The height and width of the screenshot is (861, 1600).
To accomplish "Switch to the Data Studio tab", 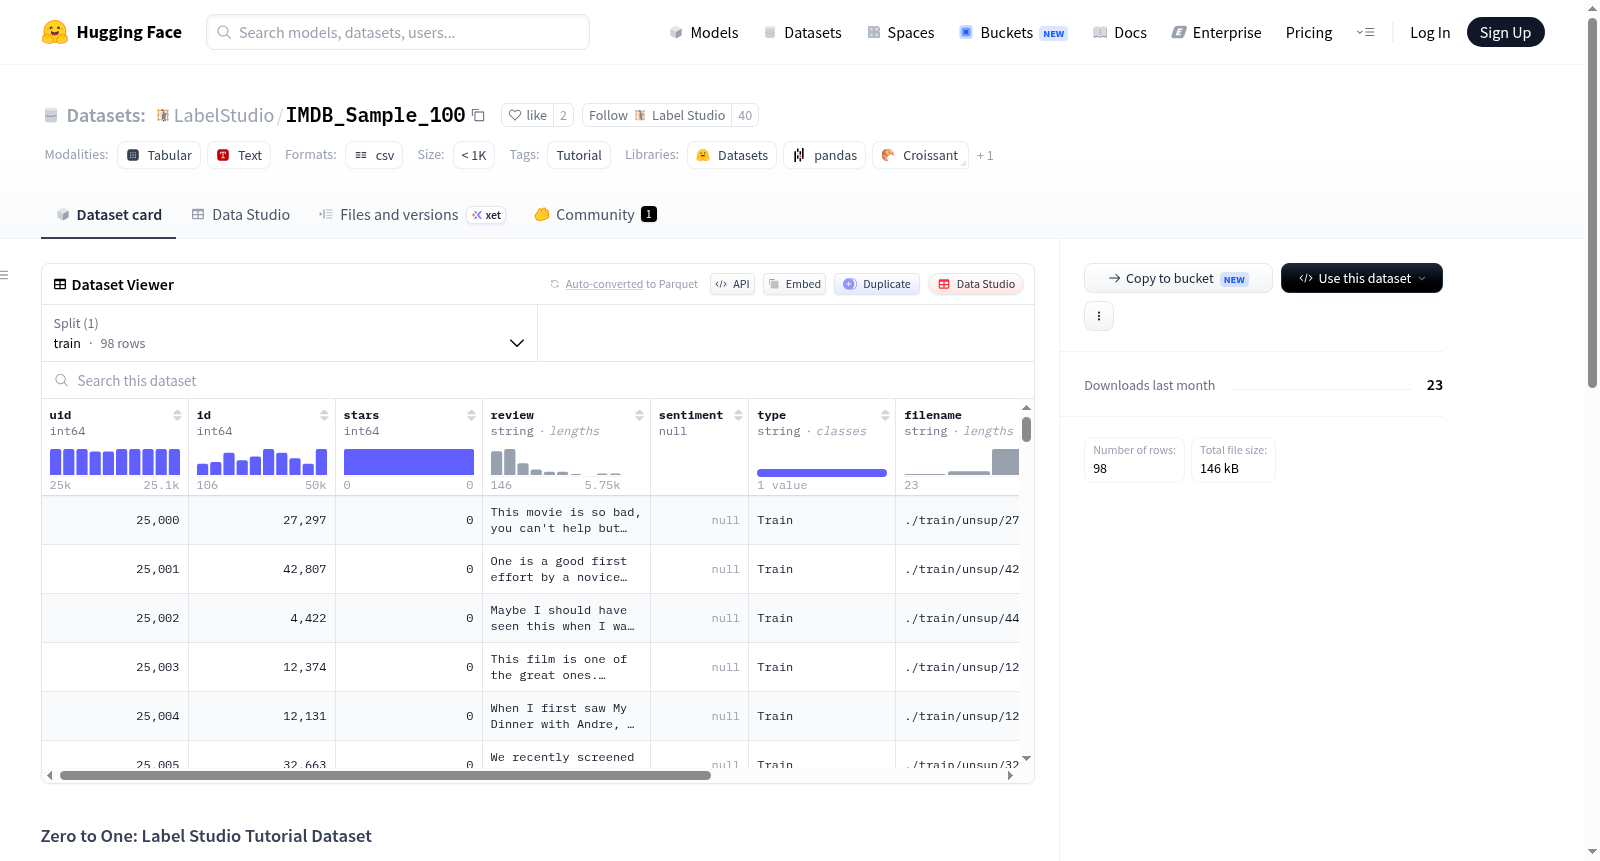I will [241, 215].
